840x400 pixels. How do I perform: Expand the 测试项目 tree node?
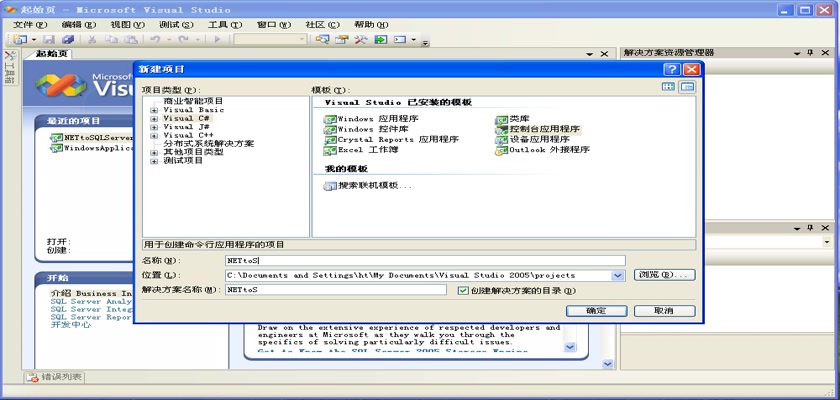[154, 161]
